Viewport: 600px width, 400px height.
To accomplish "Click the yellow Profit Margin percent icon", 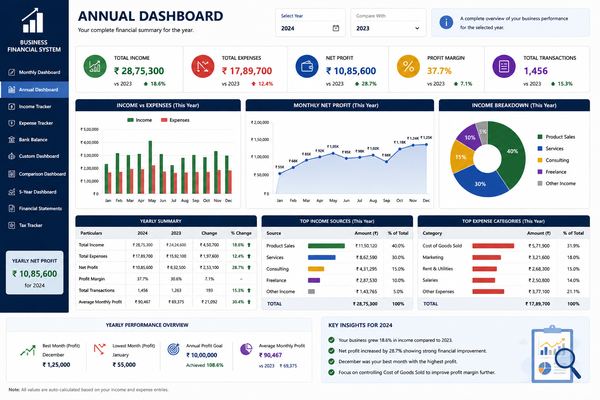I will (x=408, y=66).
